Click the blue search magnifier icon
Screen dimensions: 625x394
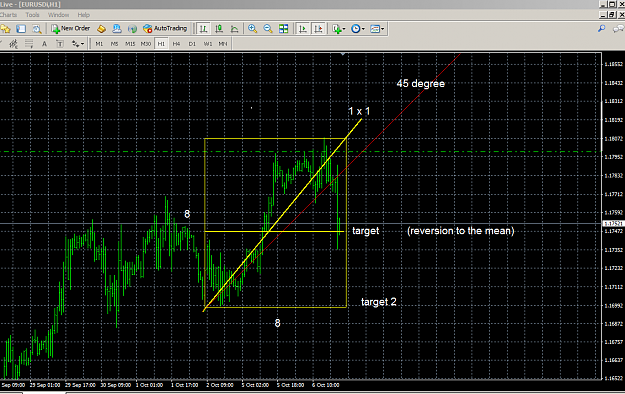[601, 29]
